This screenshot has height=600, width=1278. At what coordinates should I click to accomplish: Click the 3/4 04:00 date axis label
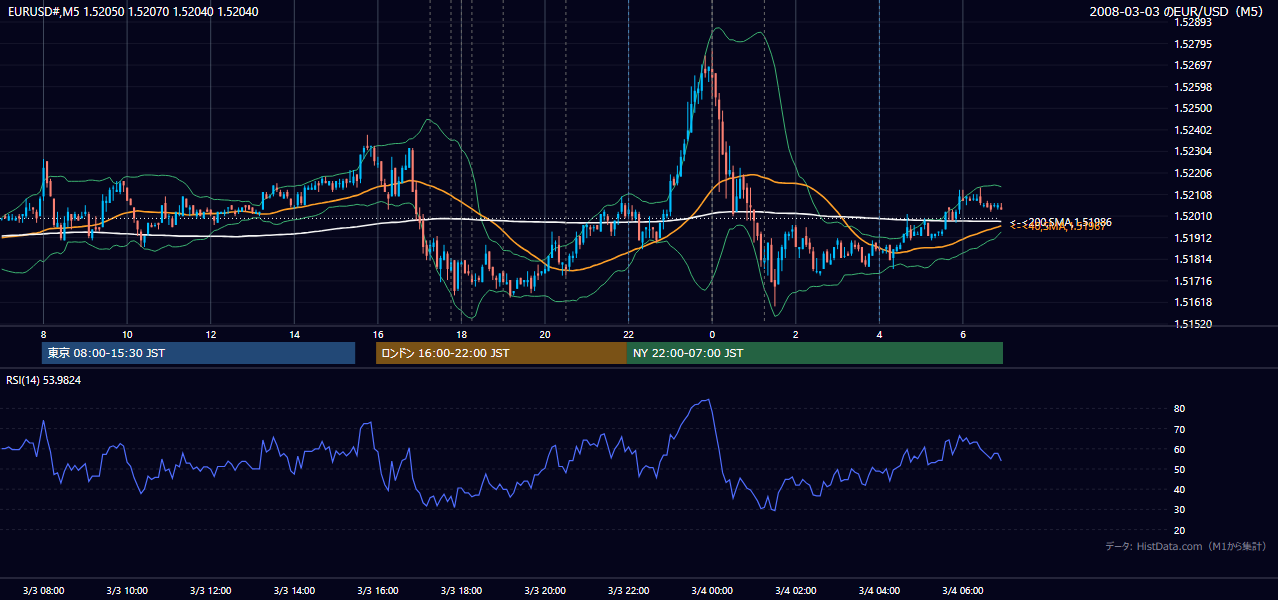(x=879, y=590)
